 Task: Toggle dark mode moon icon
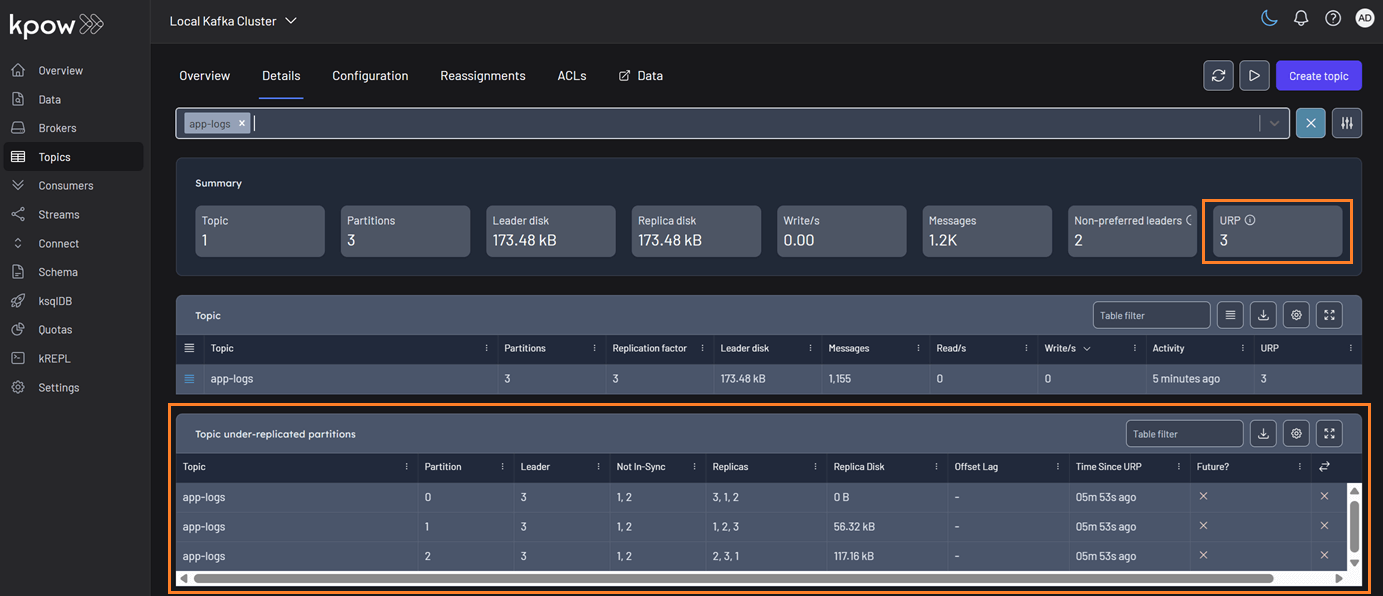(1269, 18)
